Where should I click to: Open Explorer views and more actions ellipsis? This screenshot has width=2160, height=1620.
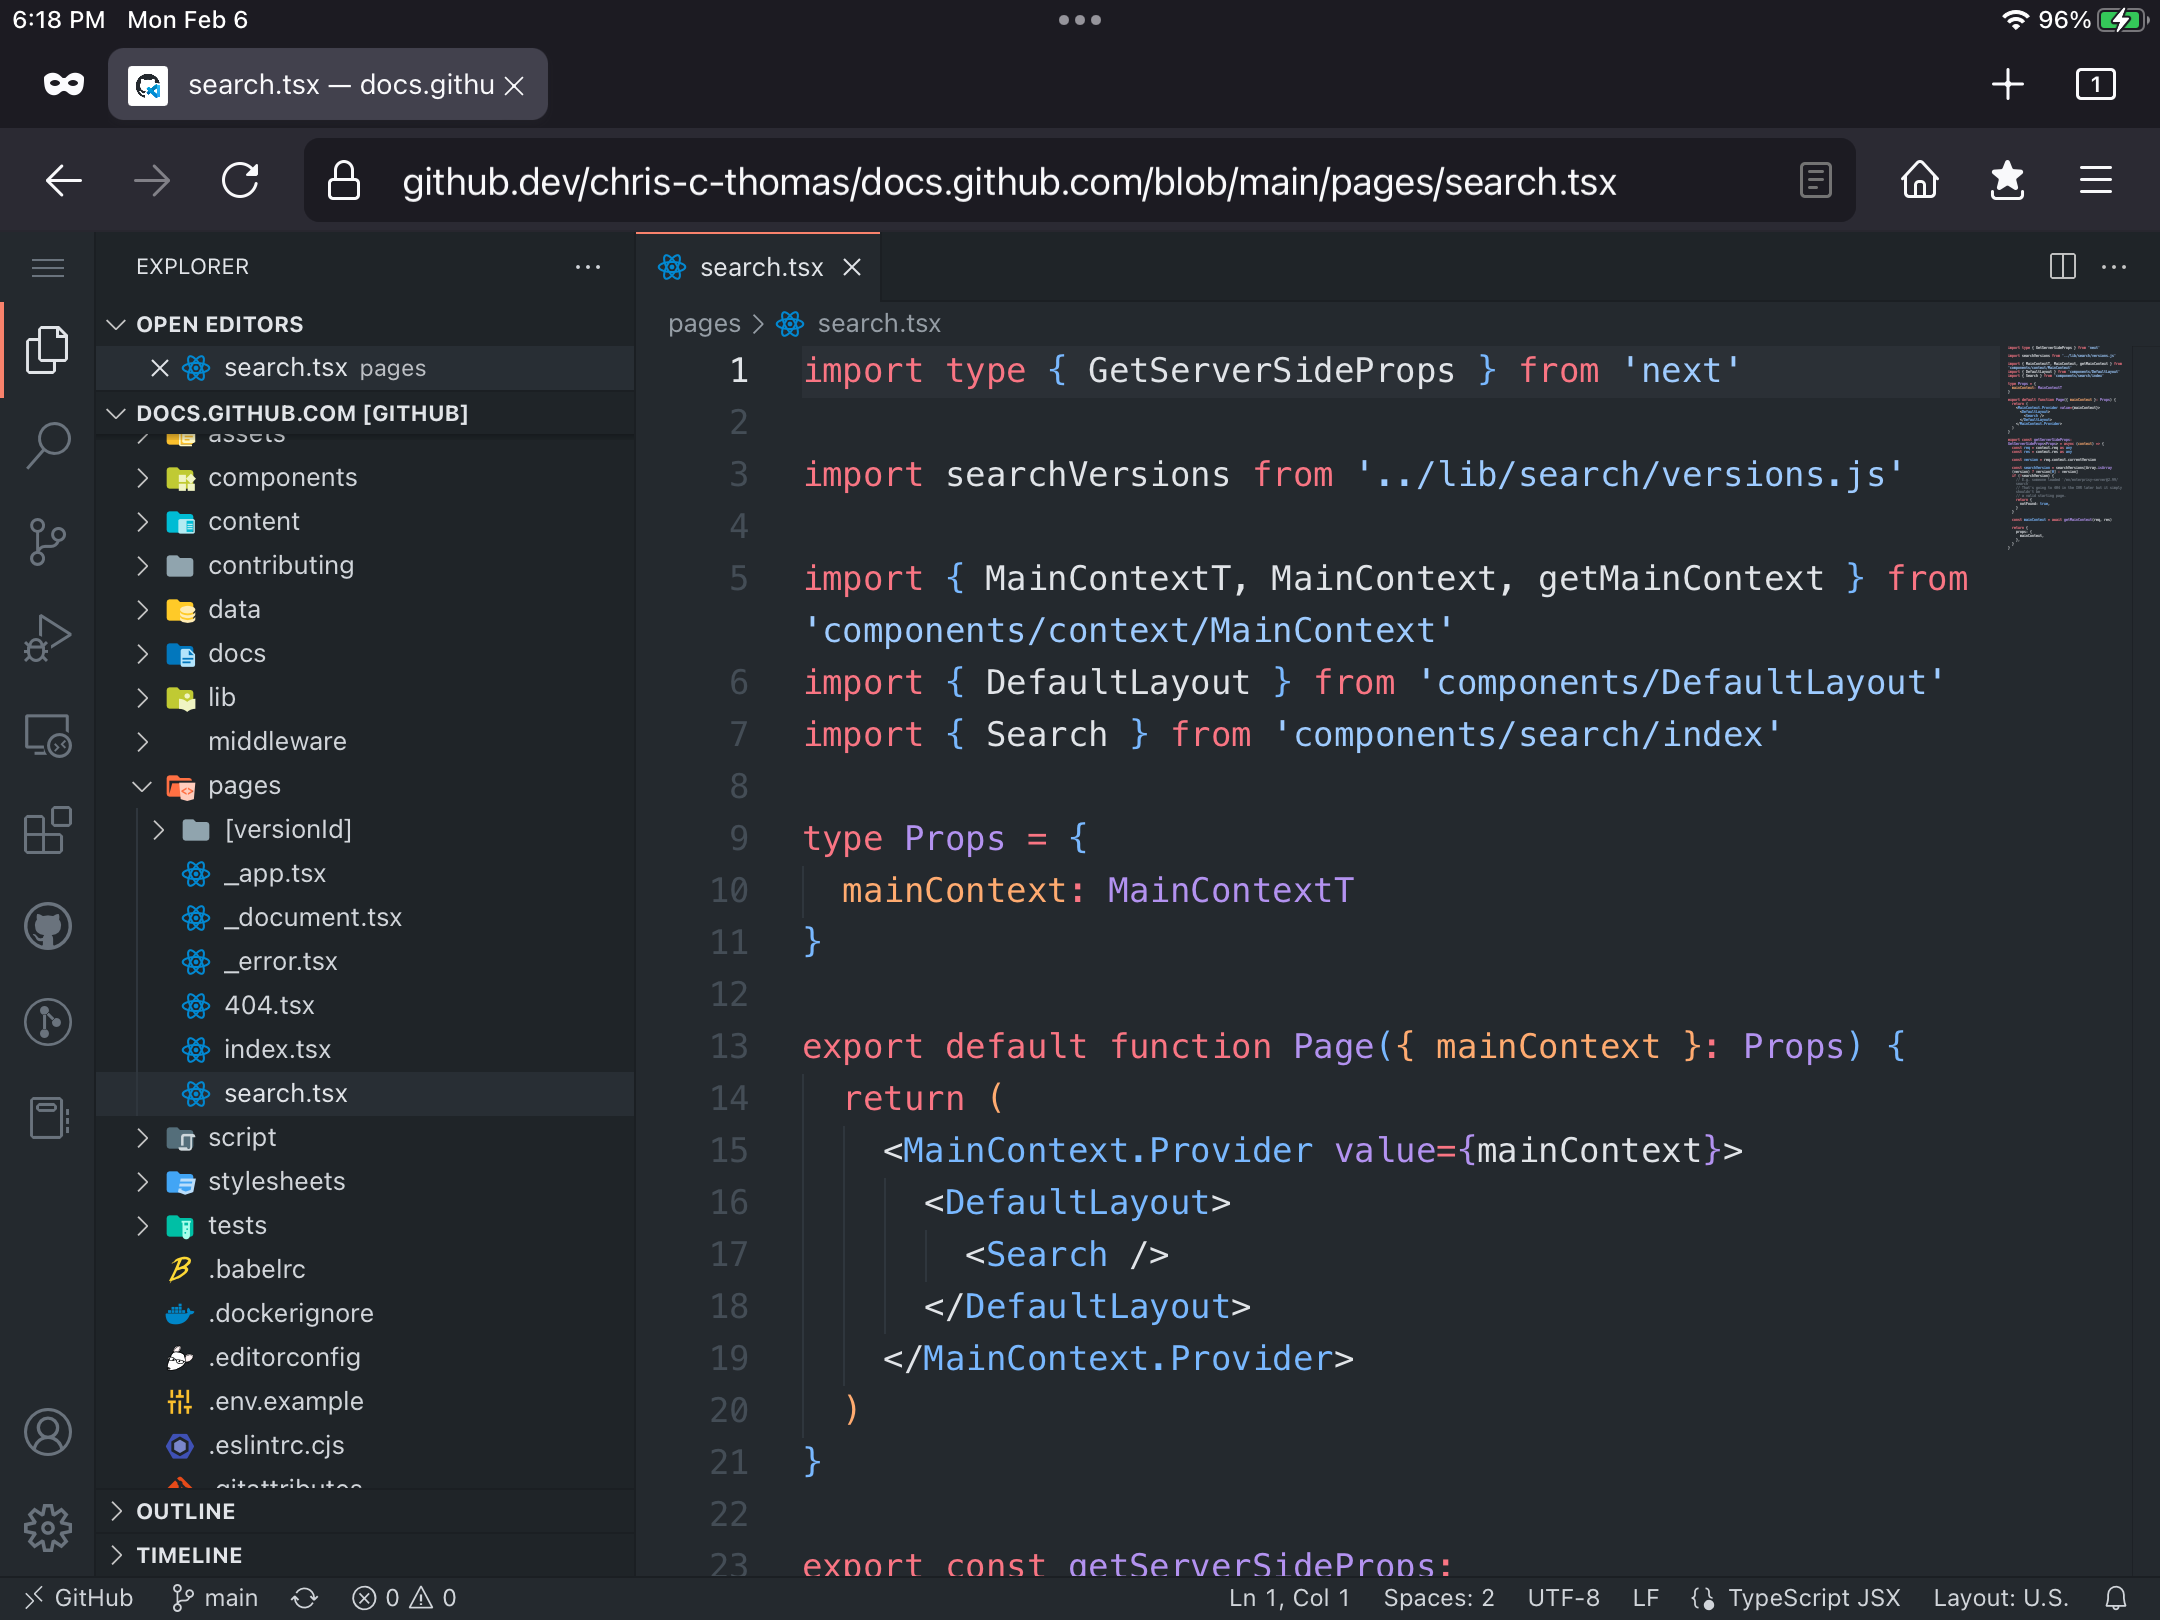coord(588,267)
